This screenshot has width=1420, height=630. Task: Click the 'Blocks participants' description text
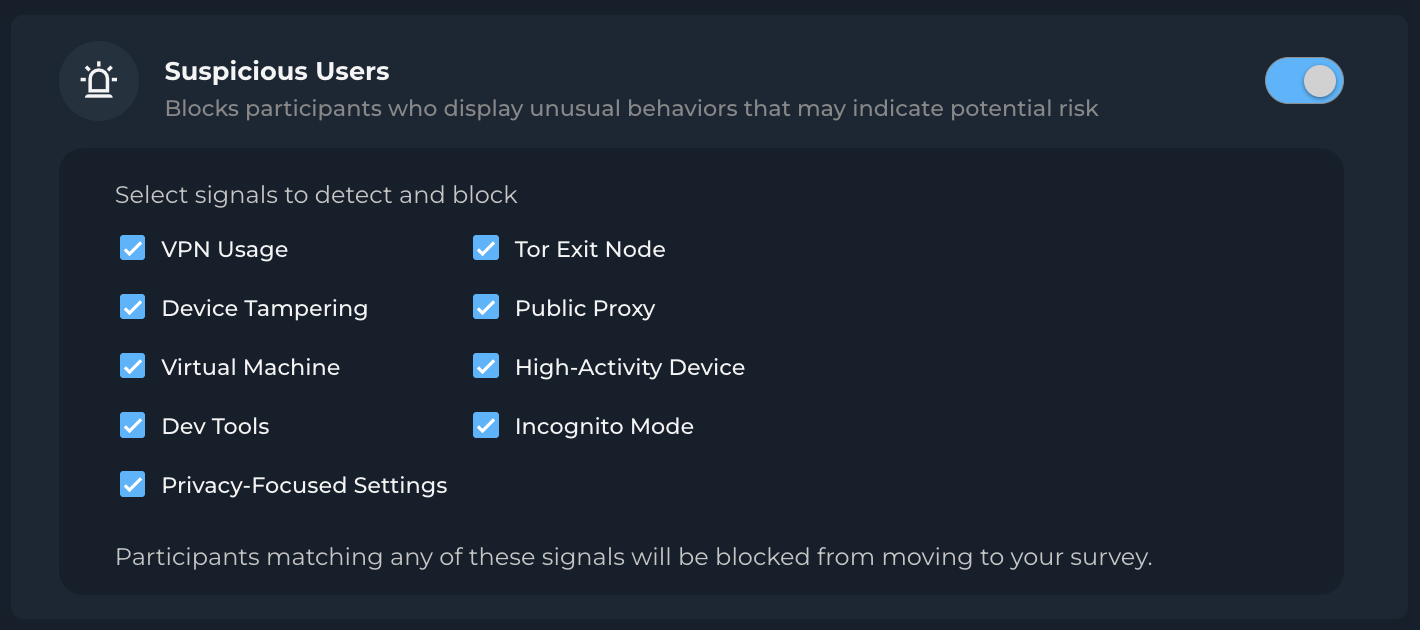pyautogui.click(x=631, y=108)
